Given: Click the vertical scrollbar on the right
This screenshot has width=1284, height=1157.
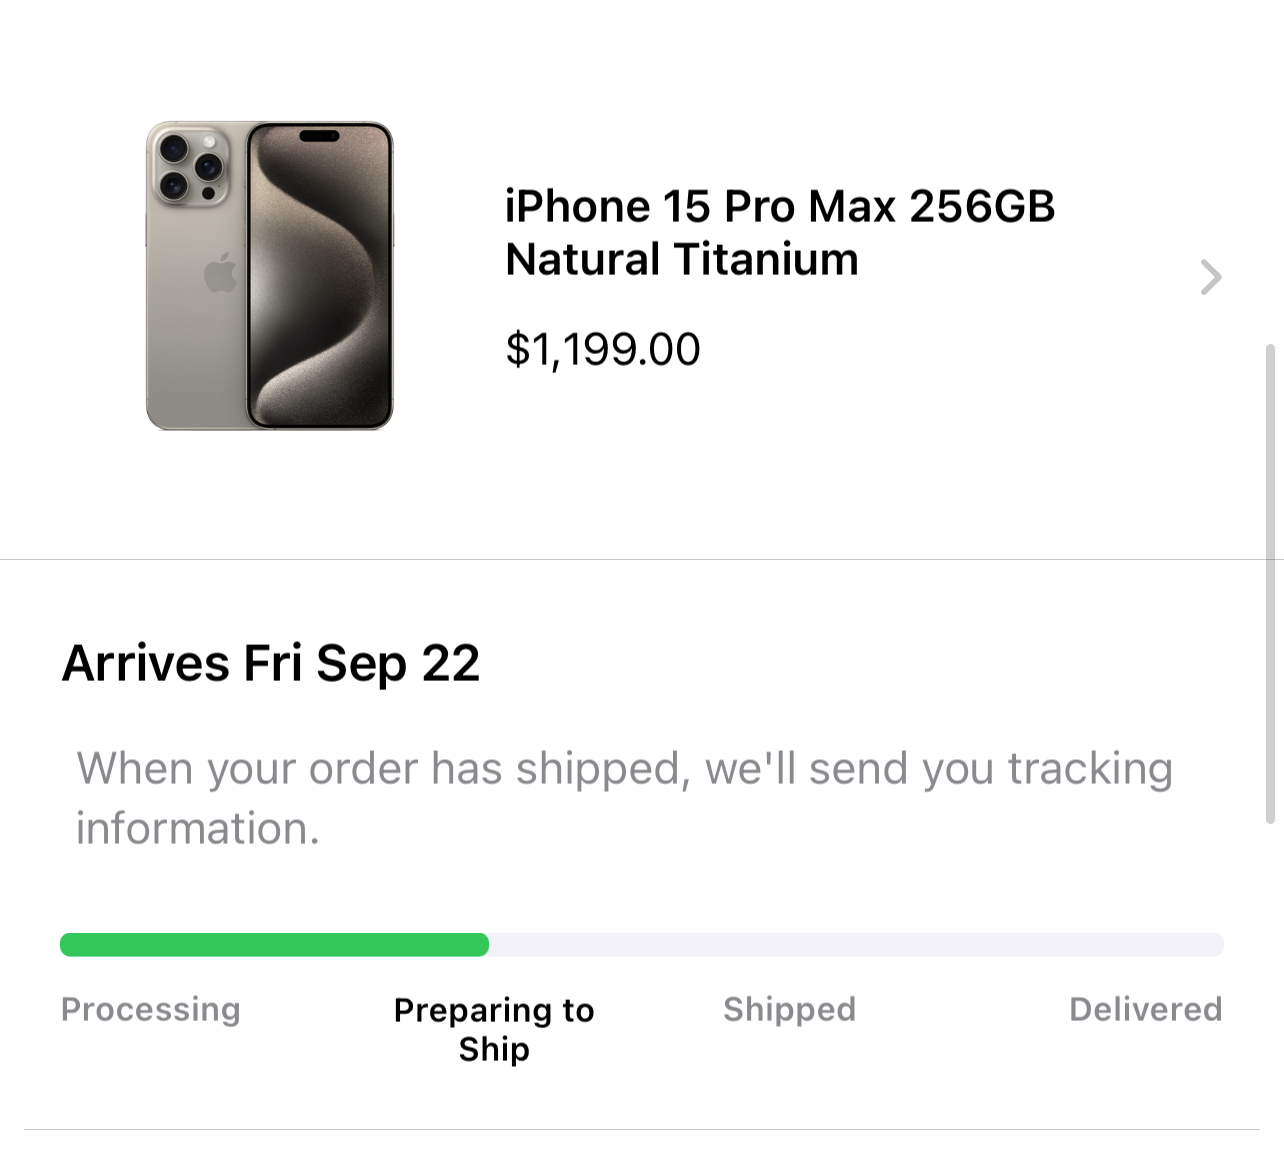Looking at the screenshot, I should click(1270, 584).
